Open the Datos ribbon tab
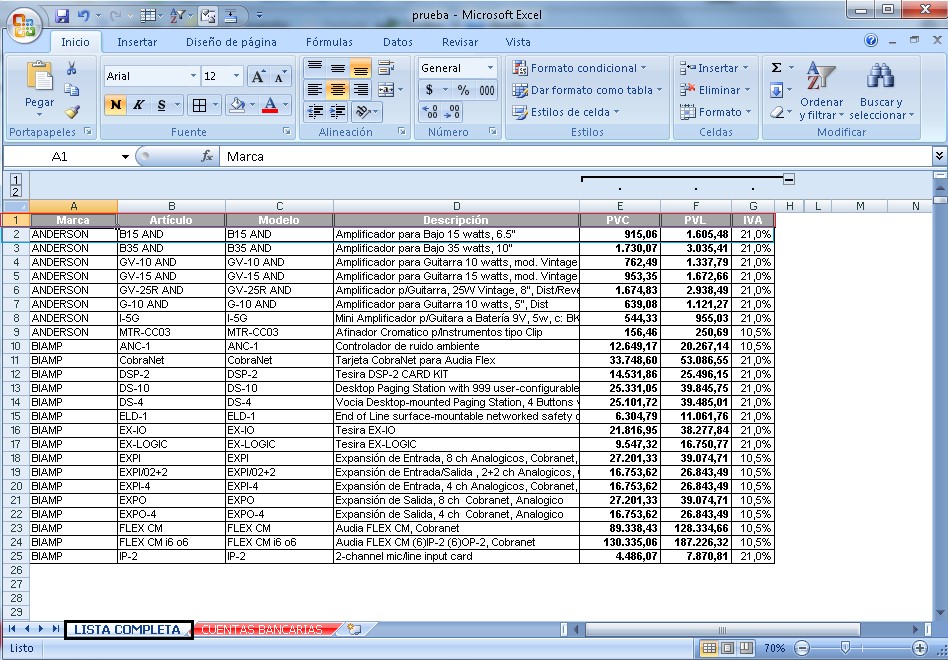Screen dimensions: 948x660 click(397, 42)
